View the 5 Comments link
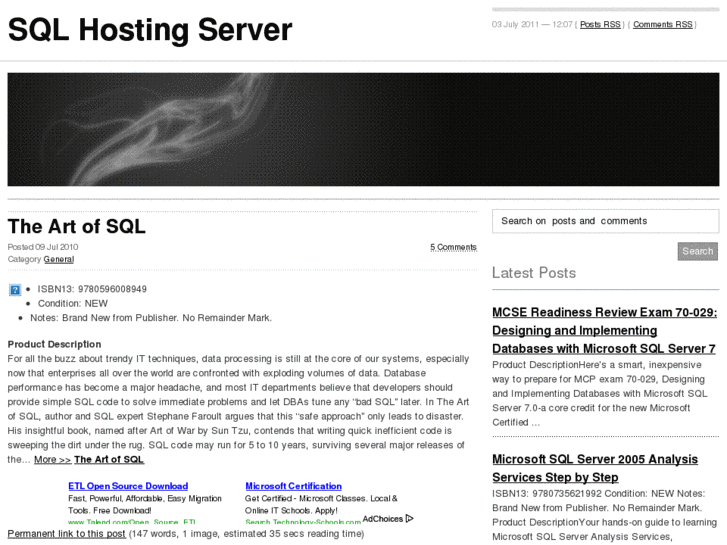This screenshot has width=727, height=545. 453,247
